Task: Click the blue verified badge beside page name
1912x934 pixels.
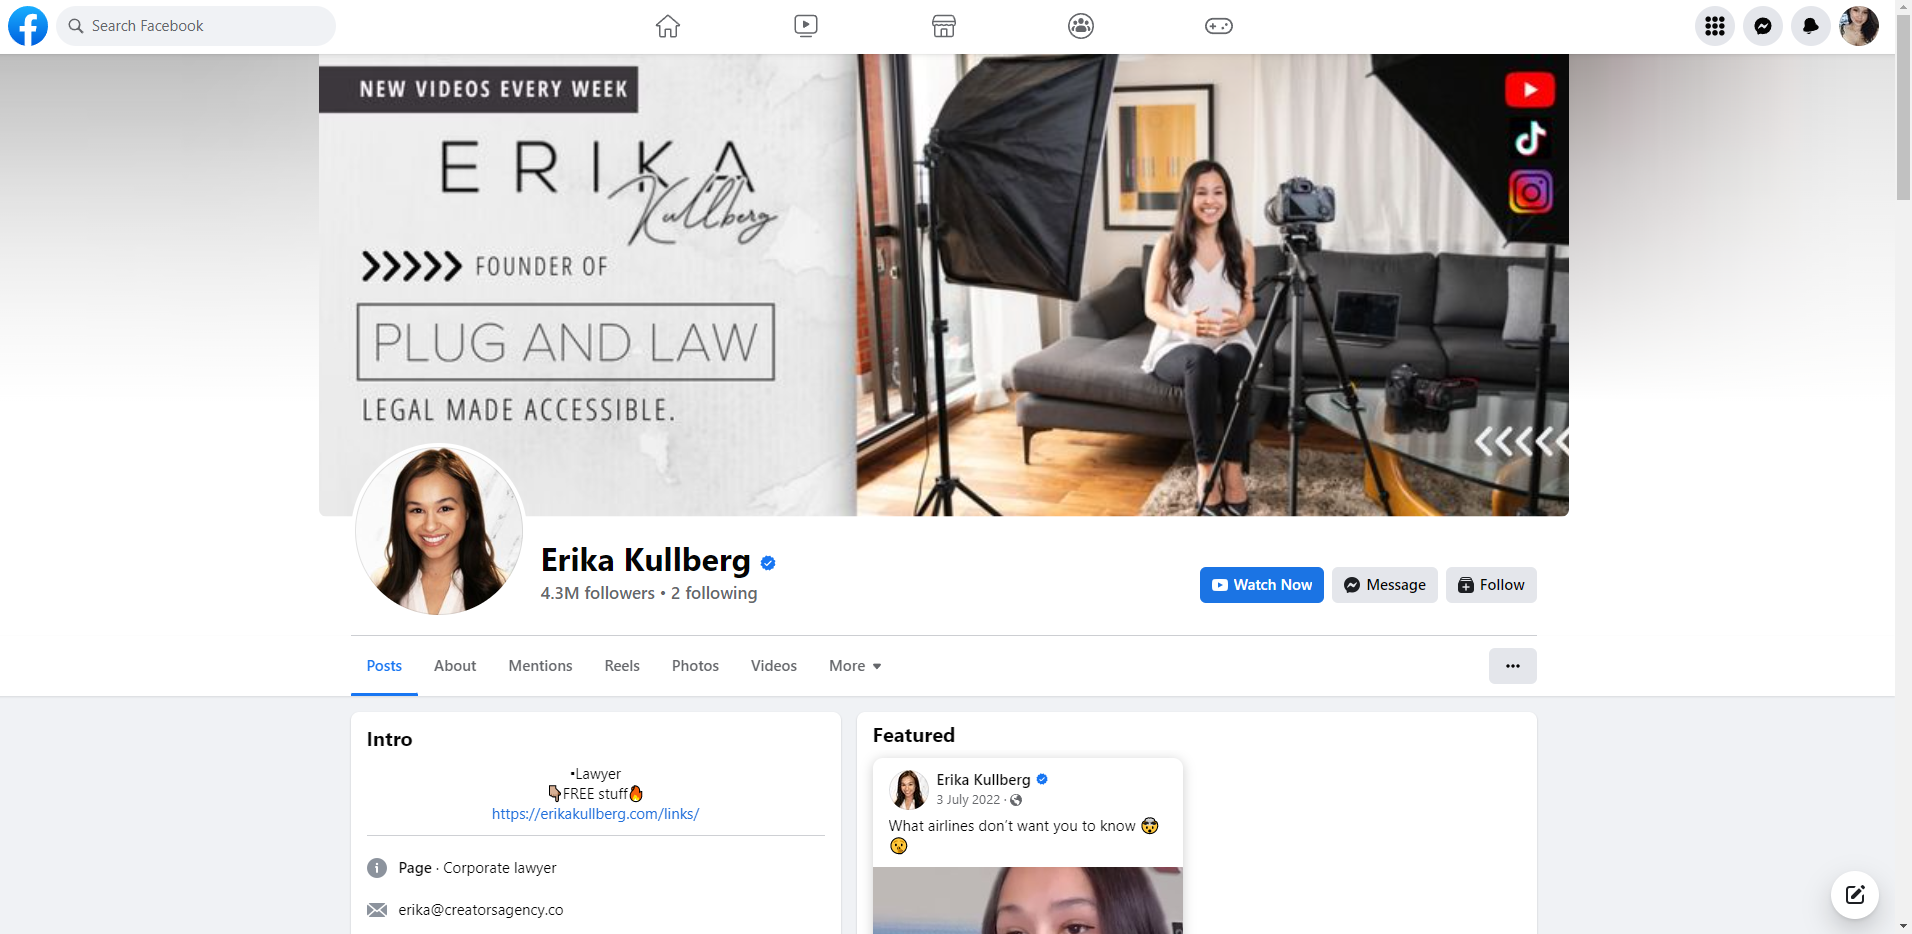Action: pyautogui.click(x=768, y=563)
